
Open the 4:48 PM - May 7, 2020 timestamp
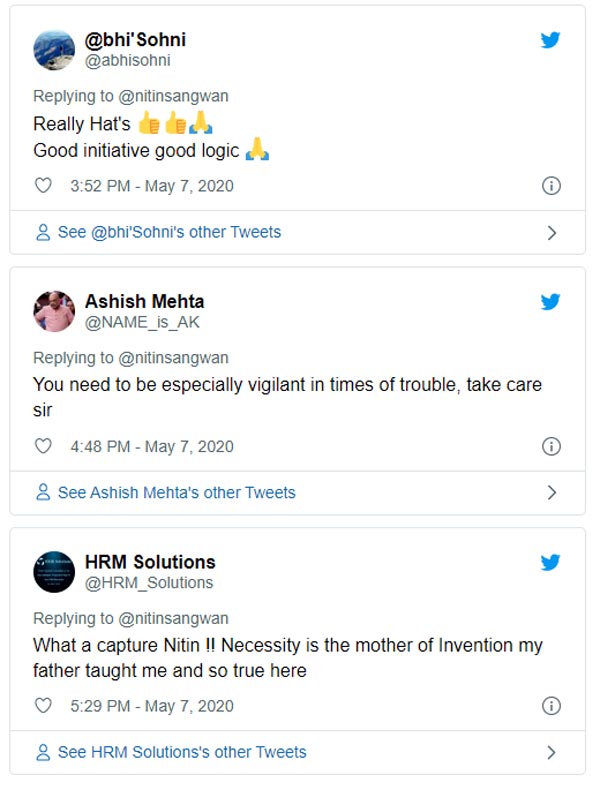pos(152,446)
